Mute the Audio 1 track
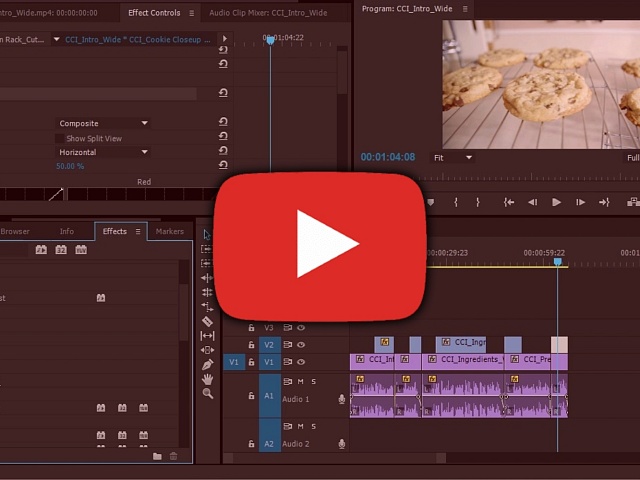This screenshot has width=640, height=480. (300, 381)
